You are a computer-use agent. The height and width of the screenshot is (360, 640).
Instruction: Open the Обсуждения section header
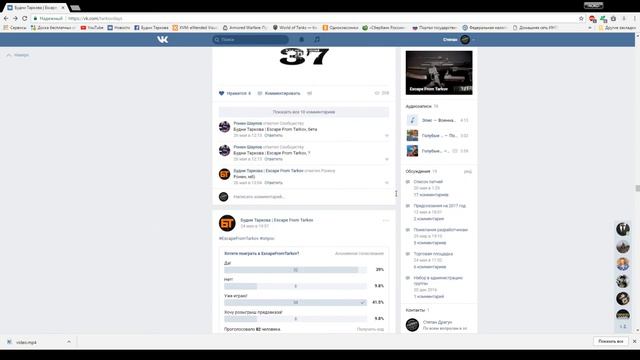[418, 171]
